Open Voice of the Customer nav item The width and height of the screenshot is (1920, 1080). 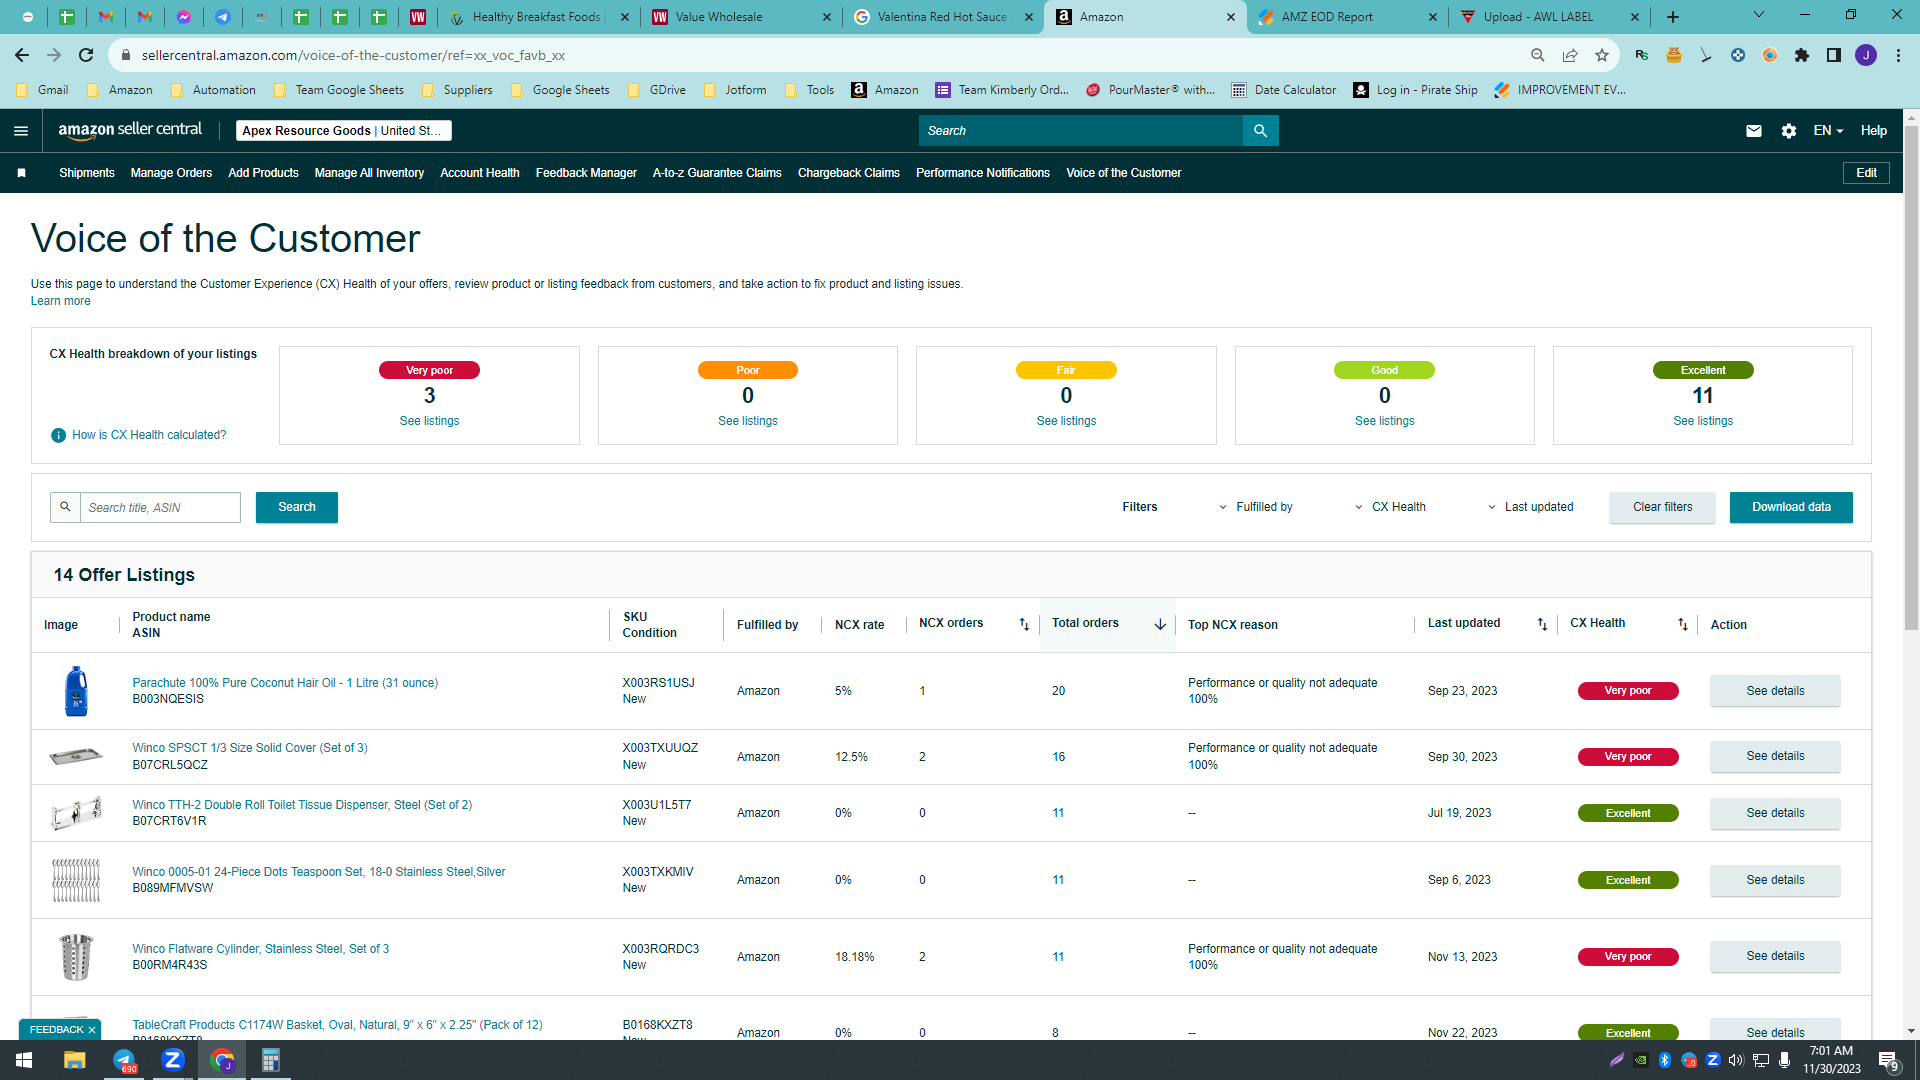click(x=1124, y=173)
